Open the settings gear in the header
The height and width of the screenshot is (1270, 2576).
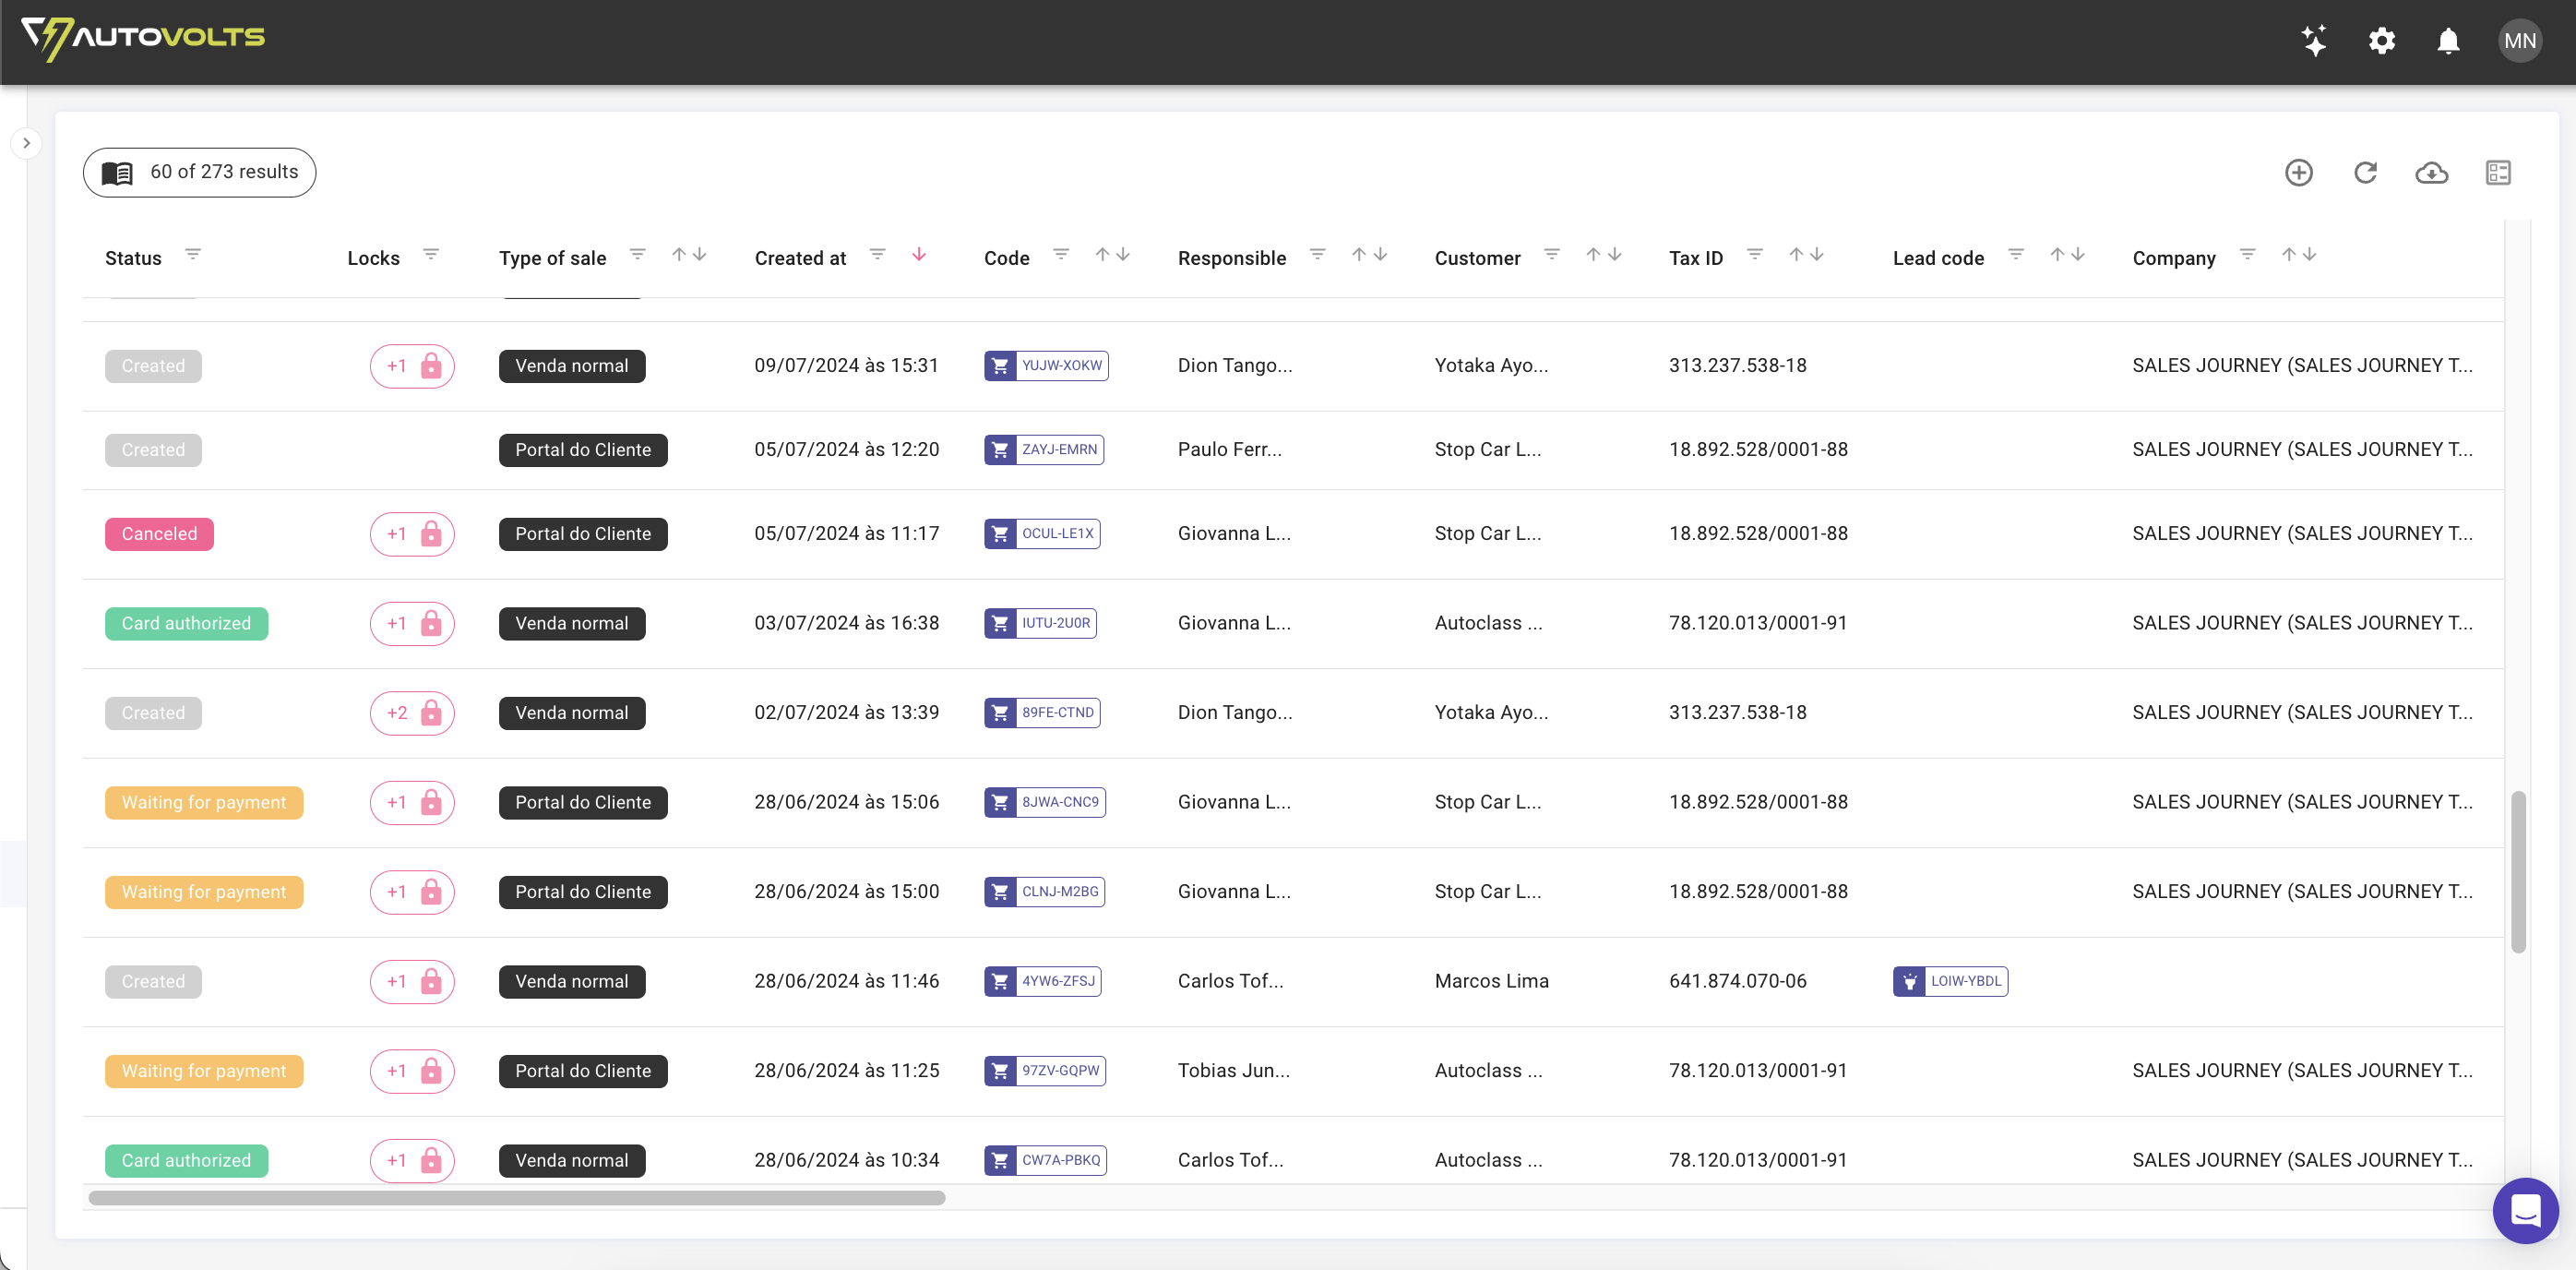pos(2382,41)
